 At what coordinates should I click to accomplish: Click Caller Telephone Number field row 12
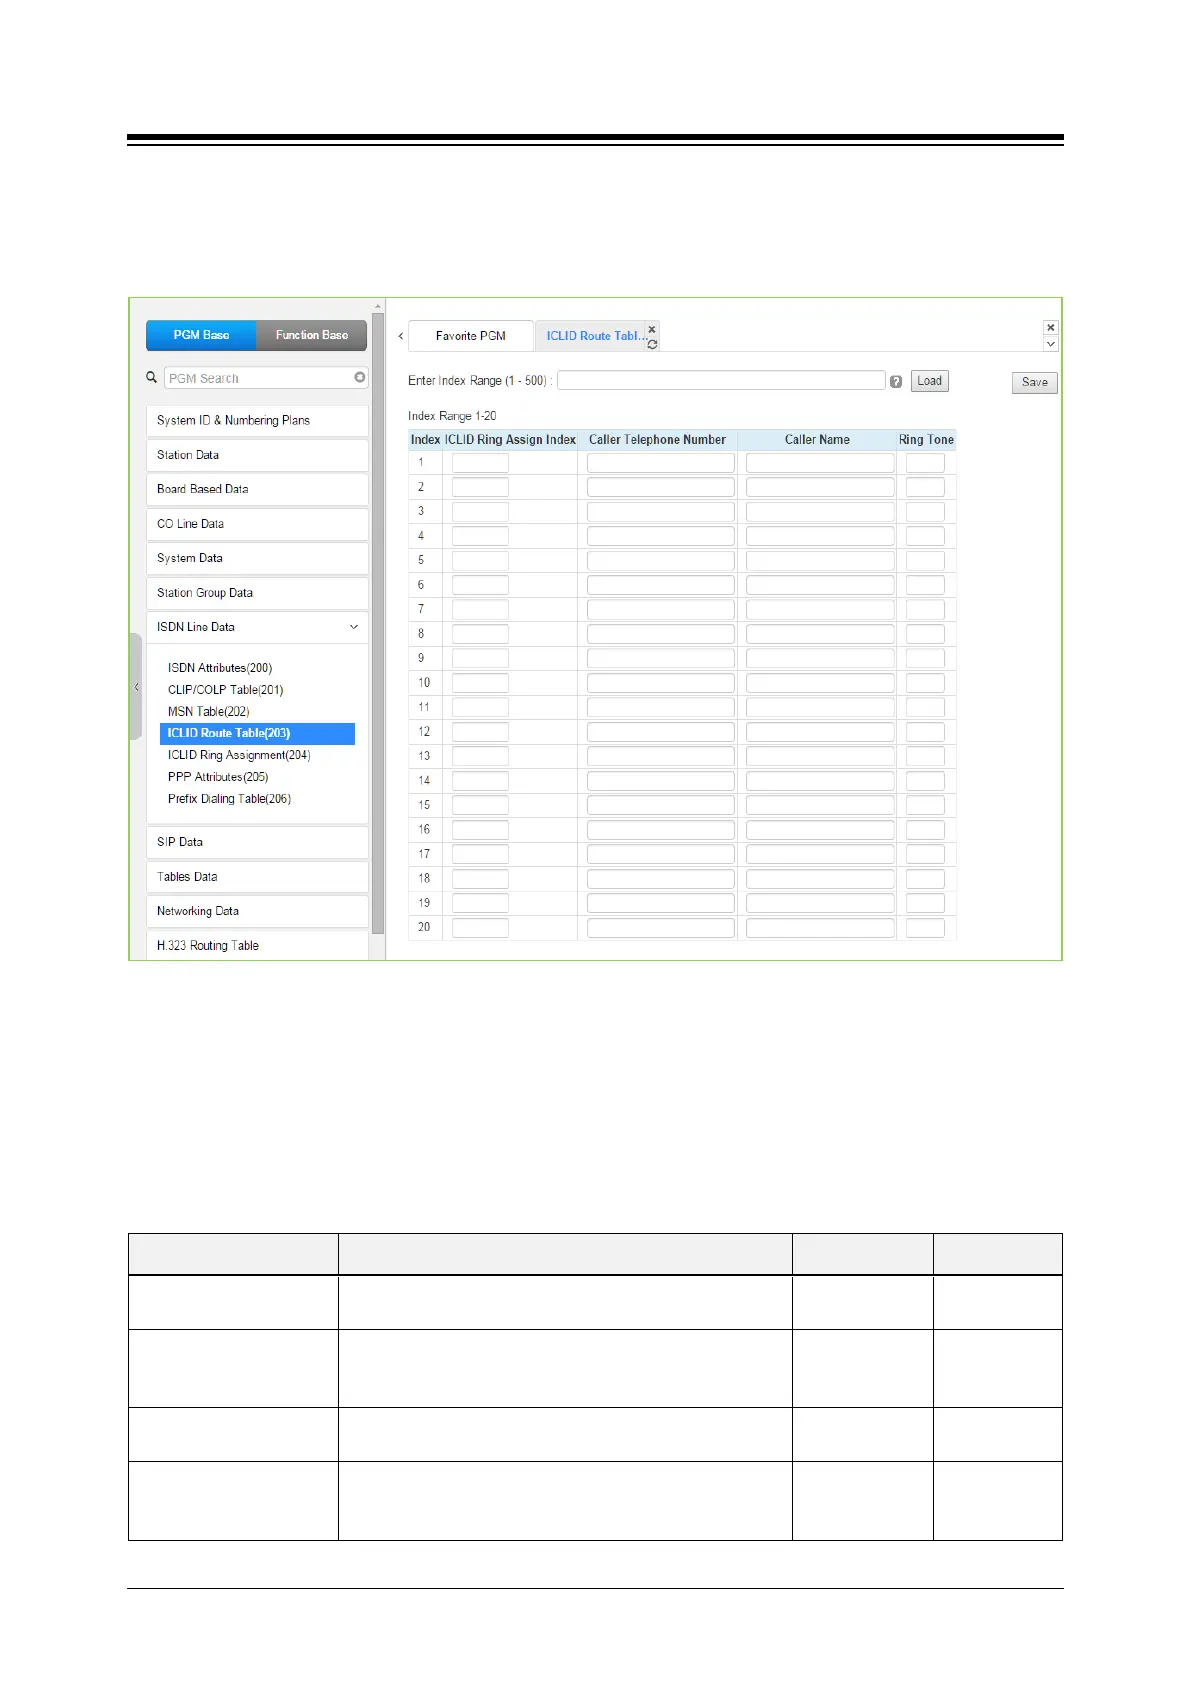[x=661, y=732]
